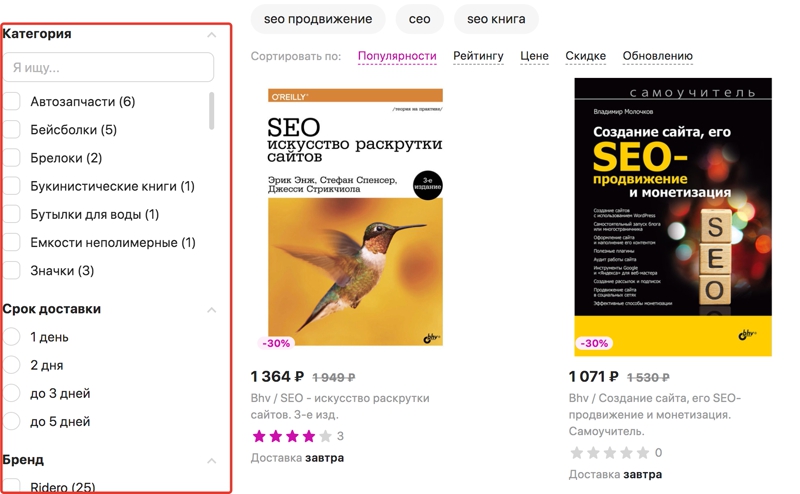Collapse the Бренд filter section
Image resolution: width=800 pixels, height=494 pixels.
[211, 460]
